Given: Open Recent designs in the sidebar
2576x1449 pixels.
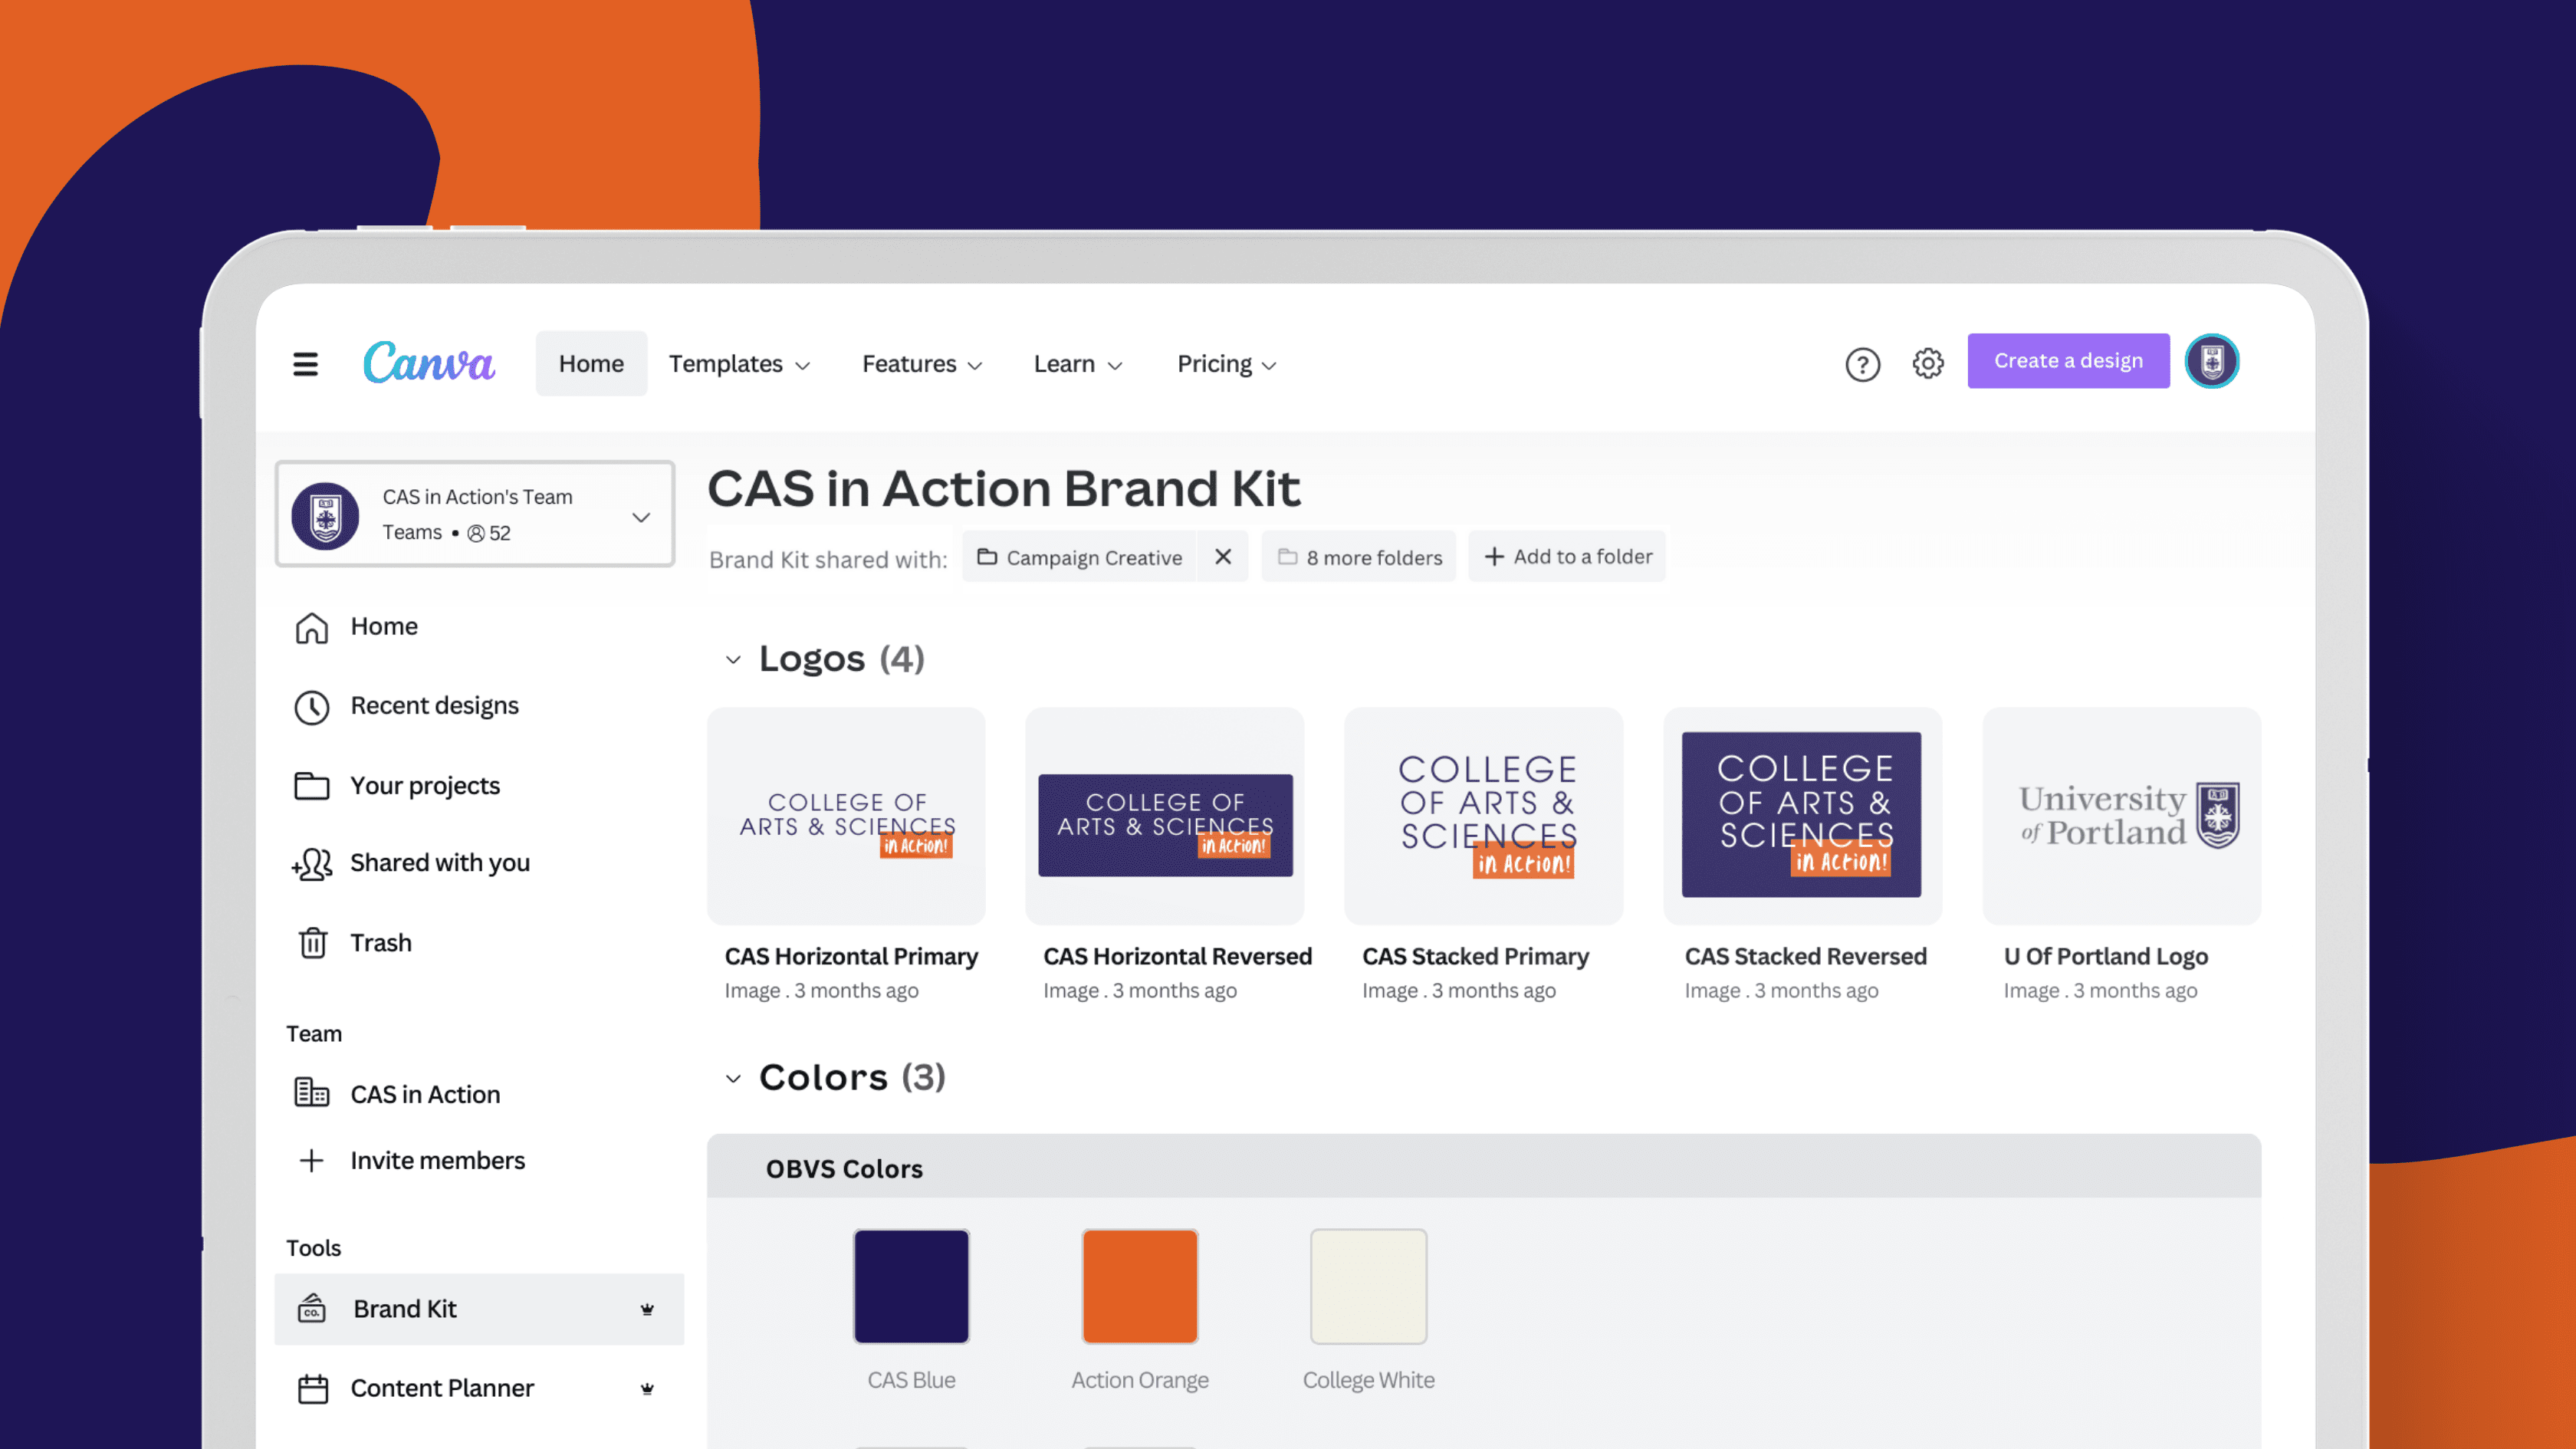Looking at the screenshot, I should coord(433,705).
